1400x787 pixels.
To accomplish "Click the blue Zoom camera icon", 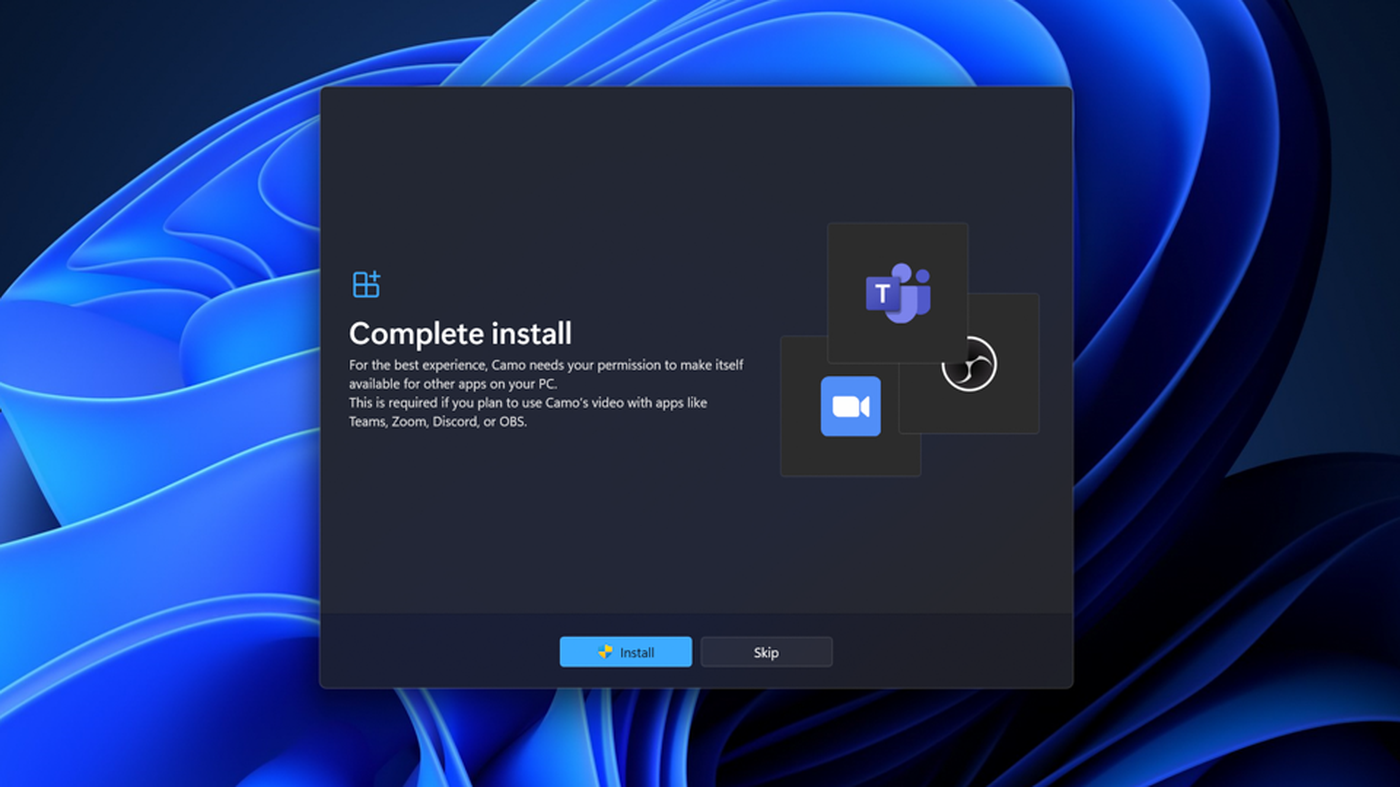I will tap(850, 406).
